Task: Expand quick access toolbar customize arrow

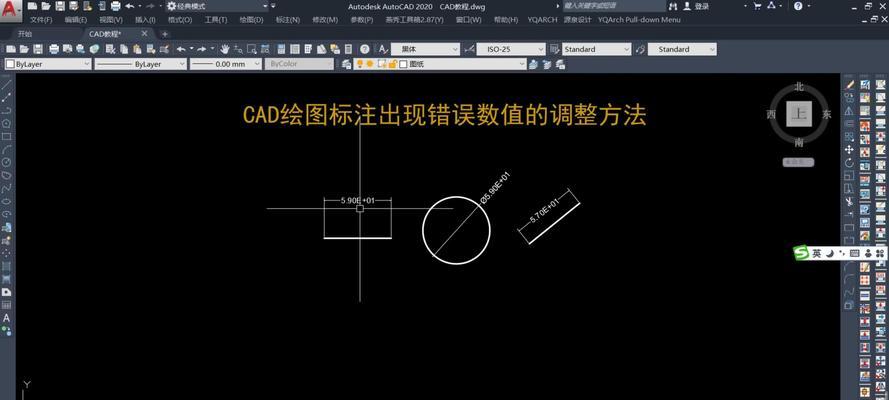Action: 273,6
